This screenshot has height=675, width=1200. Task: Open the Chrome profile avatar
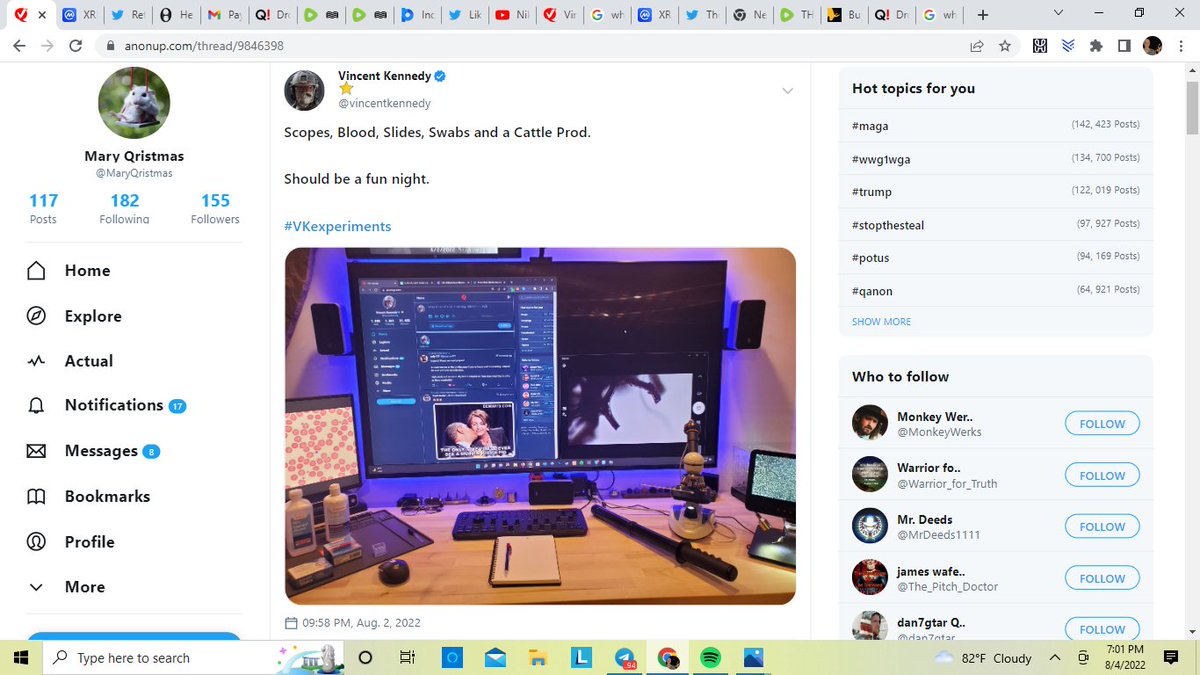click(x=1152, y=46)
